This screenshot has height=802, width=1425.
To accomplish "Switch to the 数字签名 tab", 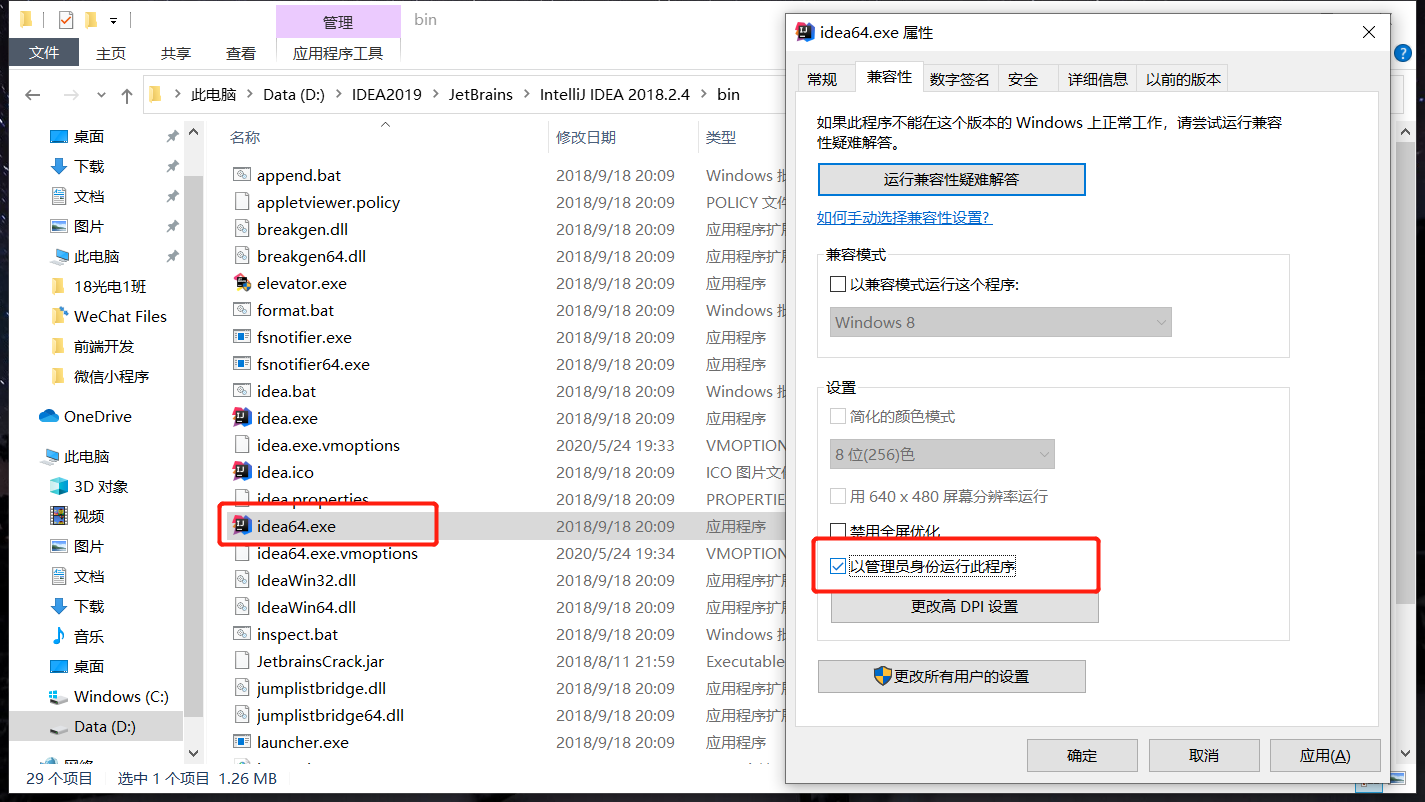I will click(x=958, y=79).
